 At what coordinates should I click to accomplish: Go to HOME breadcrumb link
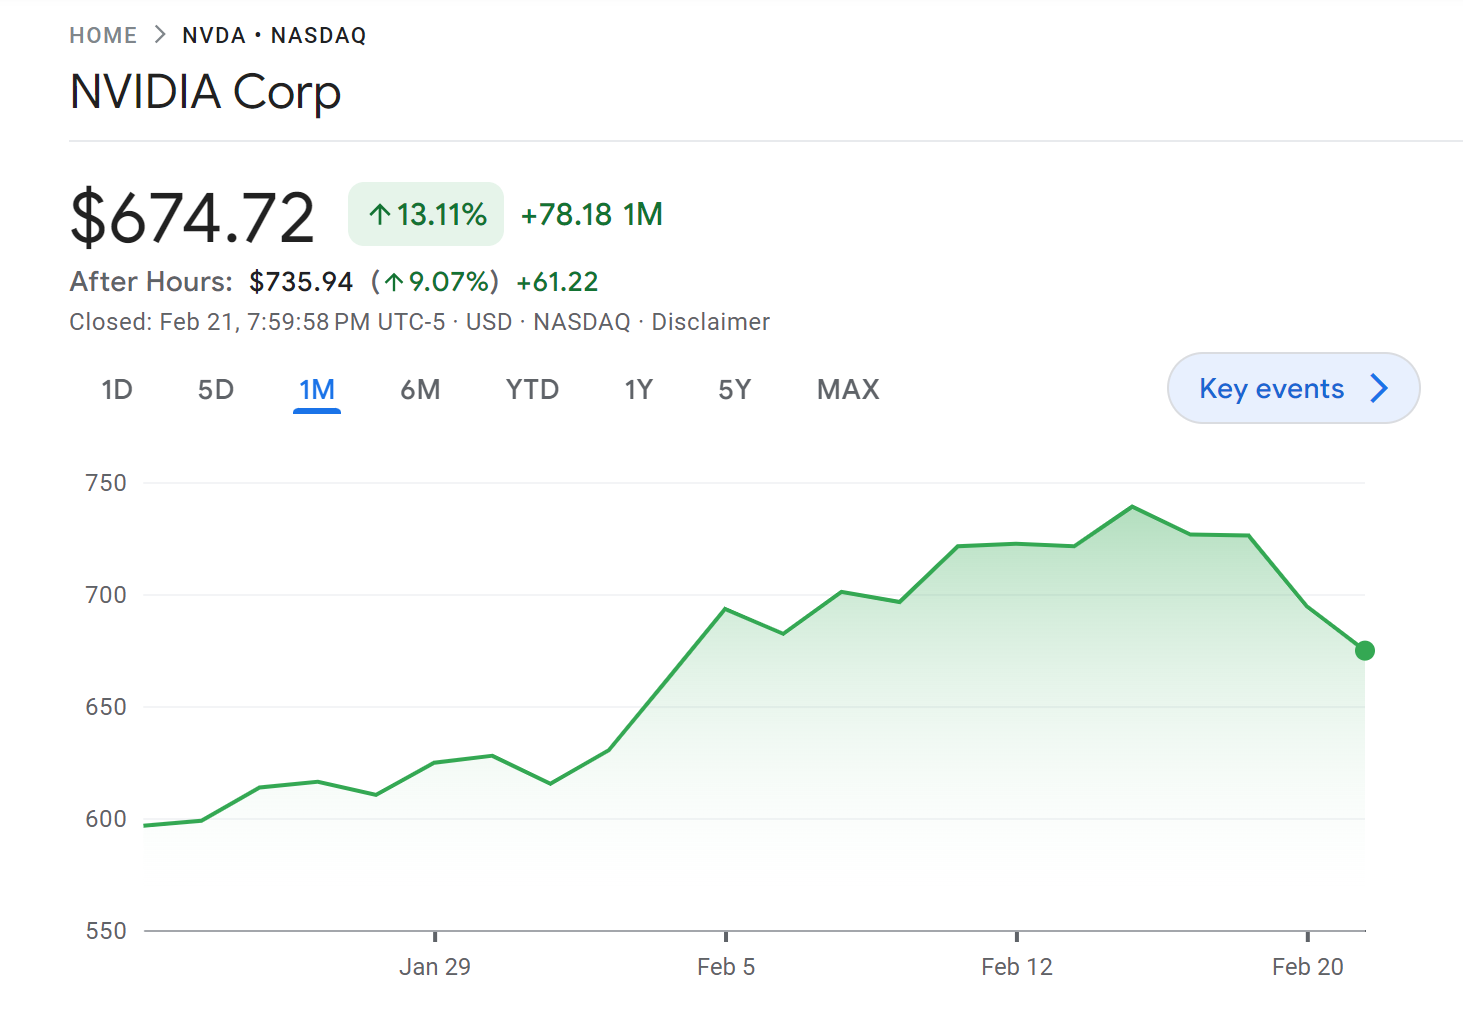pos(103,36)
